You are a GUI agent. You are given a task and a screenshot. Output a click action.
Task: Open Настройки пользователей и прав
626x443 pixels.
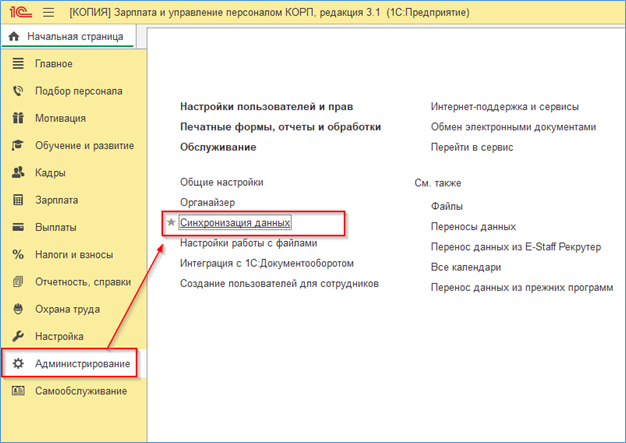tap(266, 107)
